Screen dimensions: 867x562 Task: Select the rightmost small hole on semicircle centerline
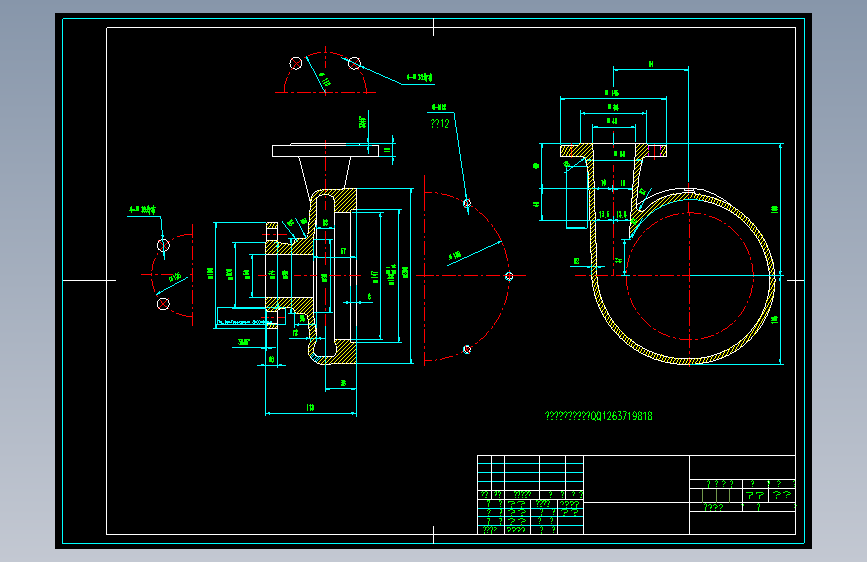click(x=509, y=276)
